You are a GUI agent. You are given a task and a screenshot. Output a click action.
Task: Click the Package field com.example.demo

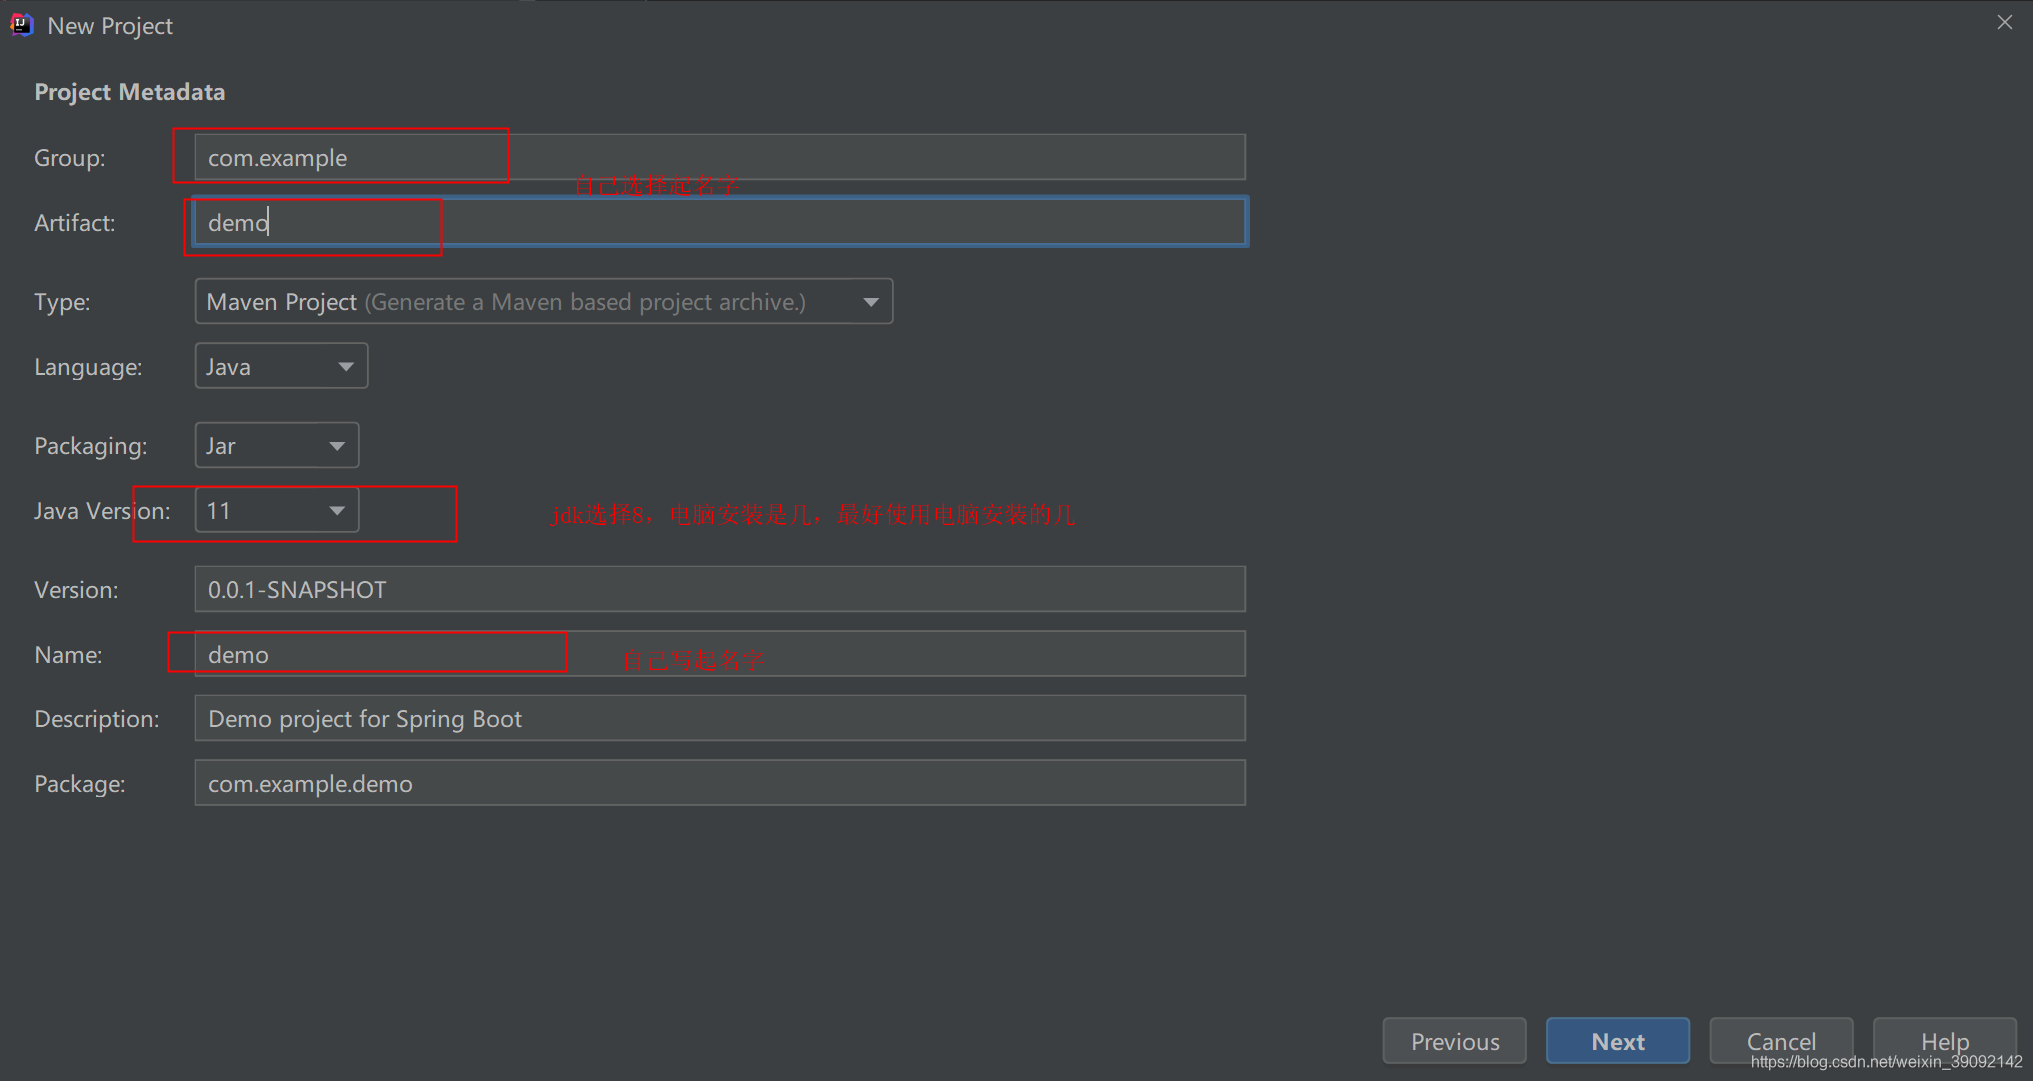click(720, 783)
